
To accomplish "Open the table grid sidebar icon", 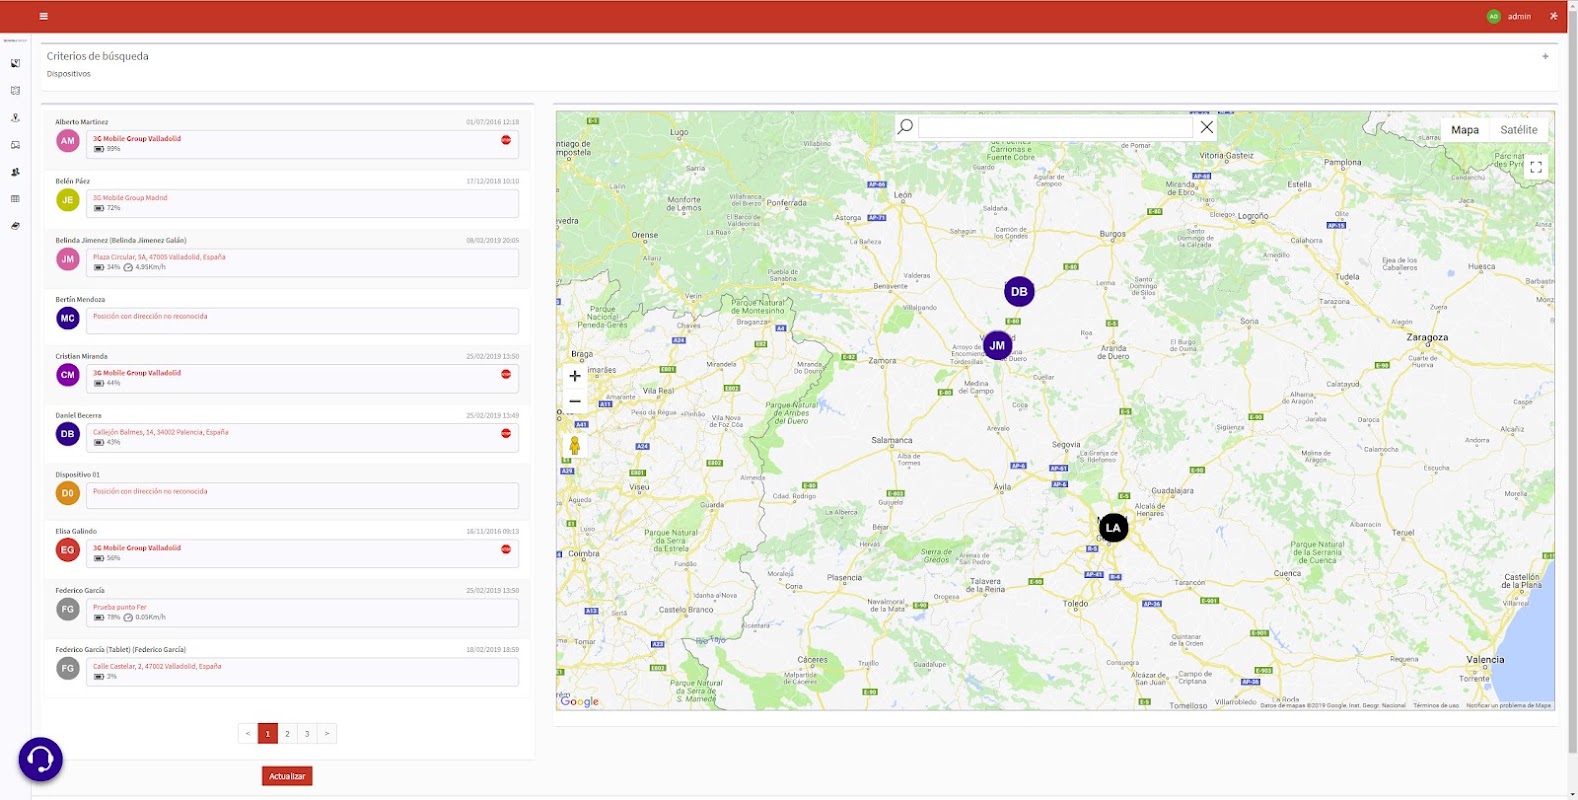I will point(15,199).
